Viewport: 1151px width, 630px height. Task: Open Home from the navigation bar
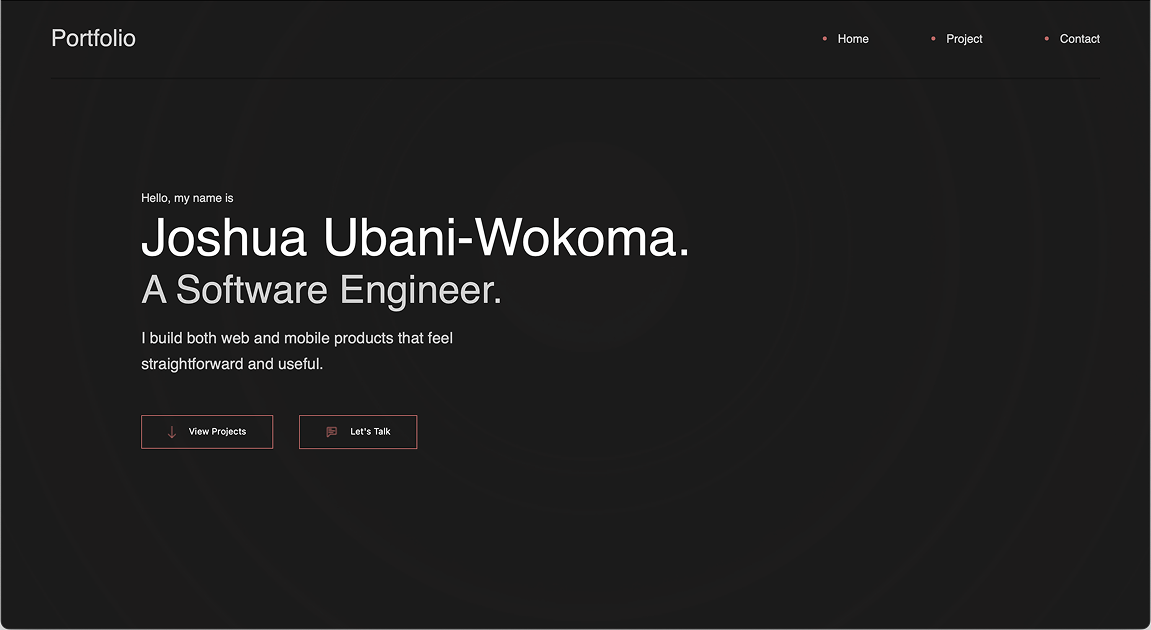click(853, 39)
